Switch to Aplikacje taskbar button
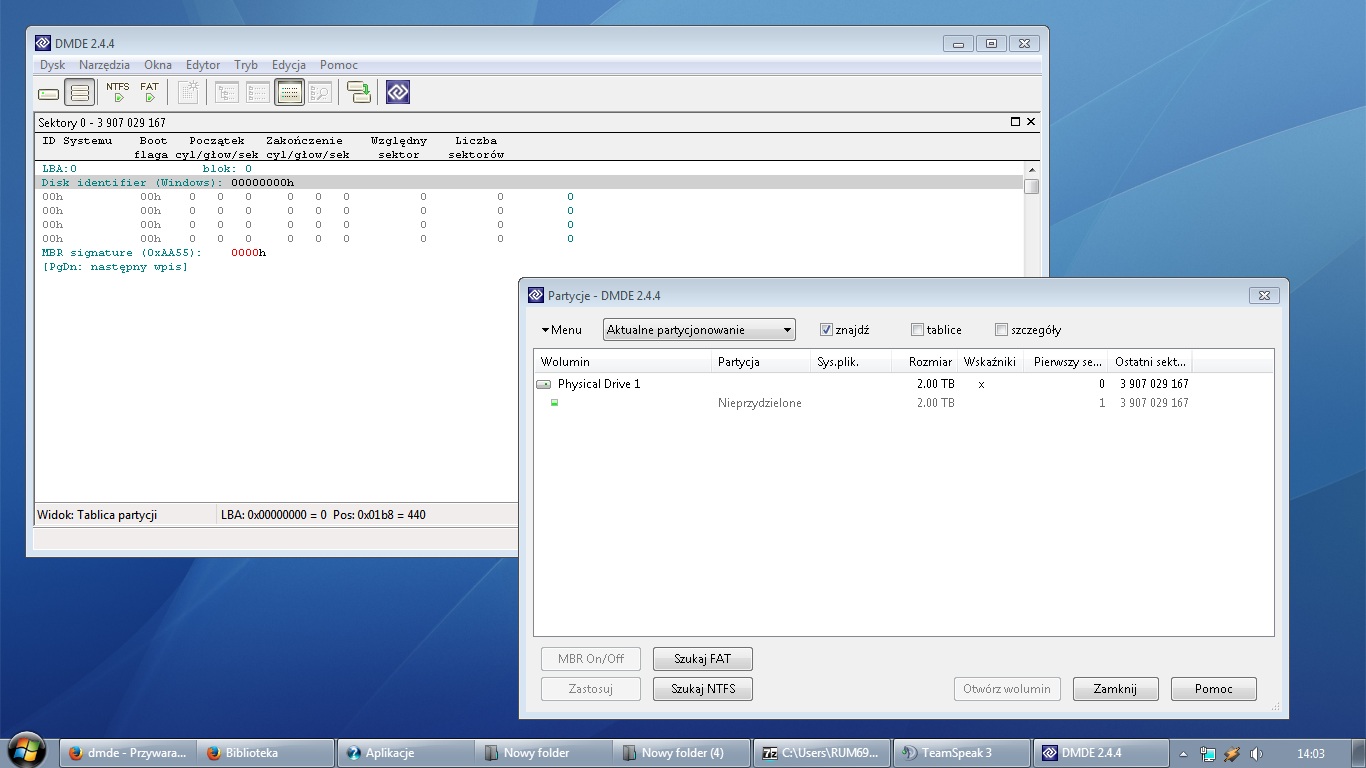Image resolution: width=1366 pixels, height=768 pixels. coord(404,753)
